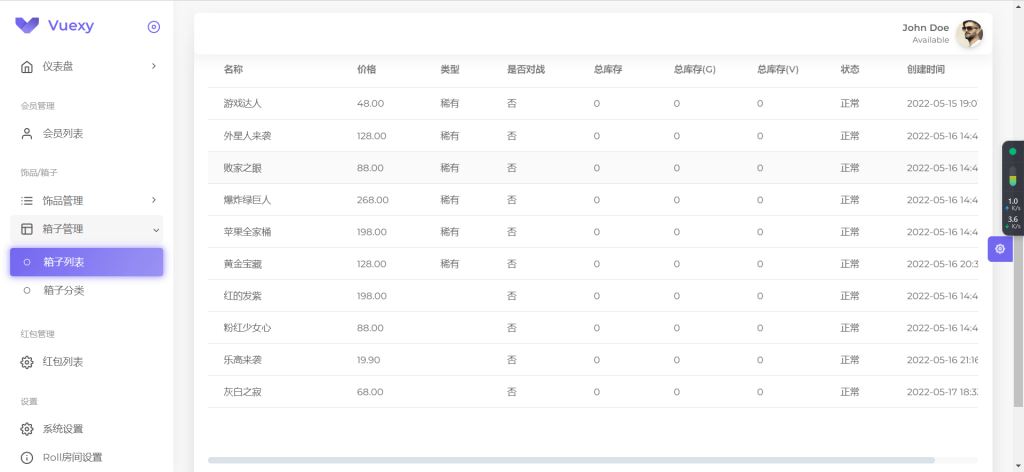Click the Vuexy logo icon
This screenshot has width=1024, height=472.
27,26
